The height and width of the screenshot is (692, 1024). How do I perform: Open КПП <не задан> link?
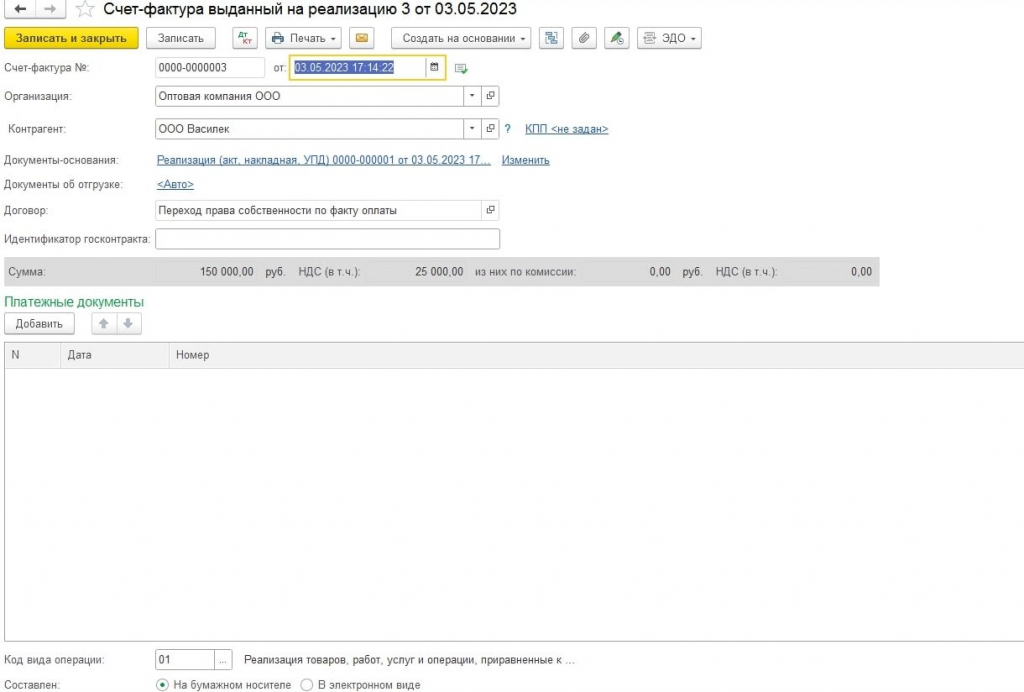[x=566, y=129]
